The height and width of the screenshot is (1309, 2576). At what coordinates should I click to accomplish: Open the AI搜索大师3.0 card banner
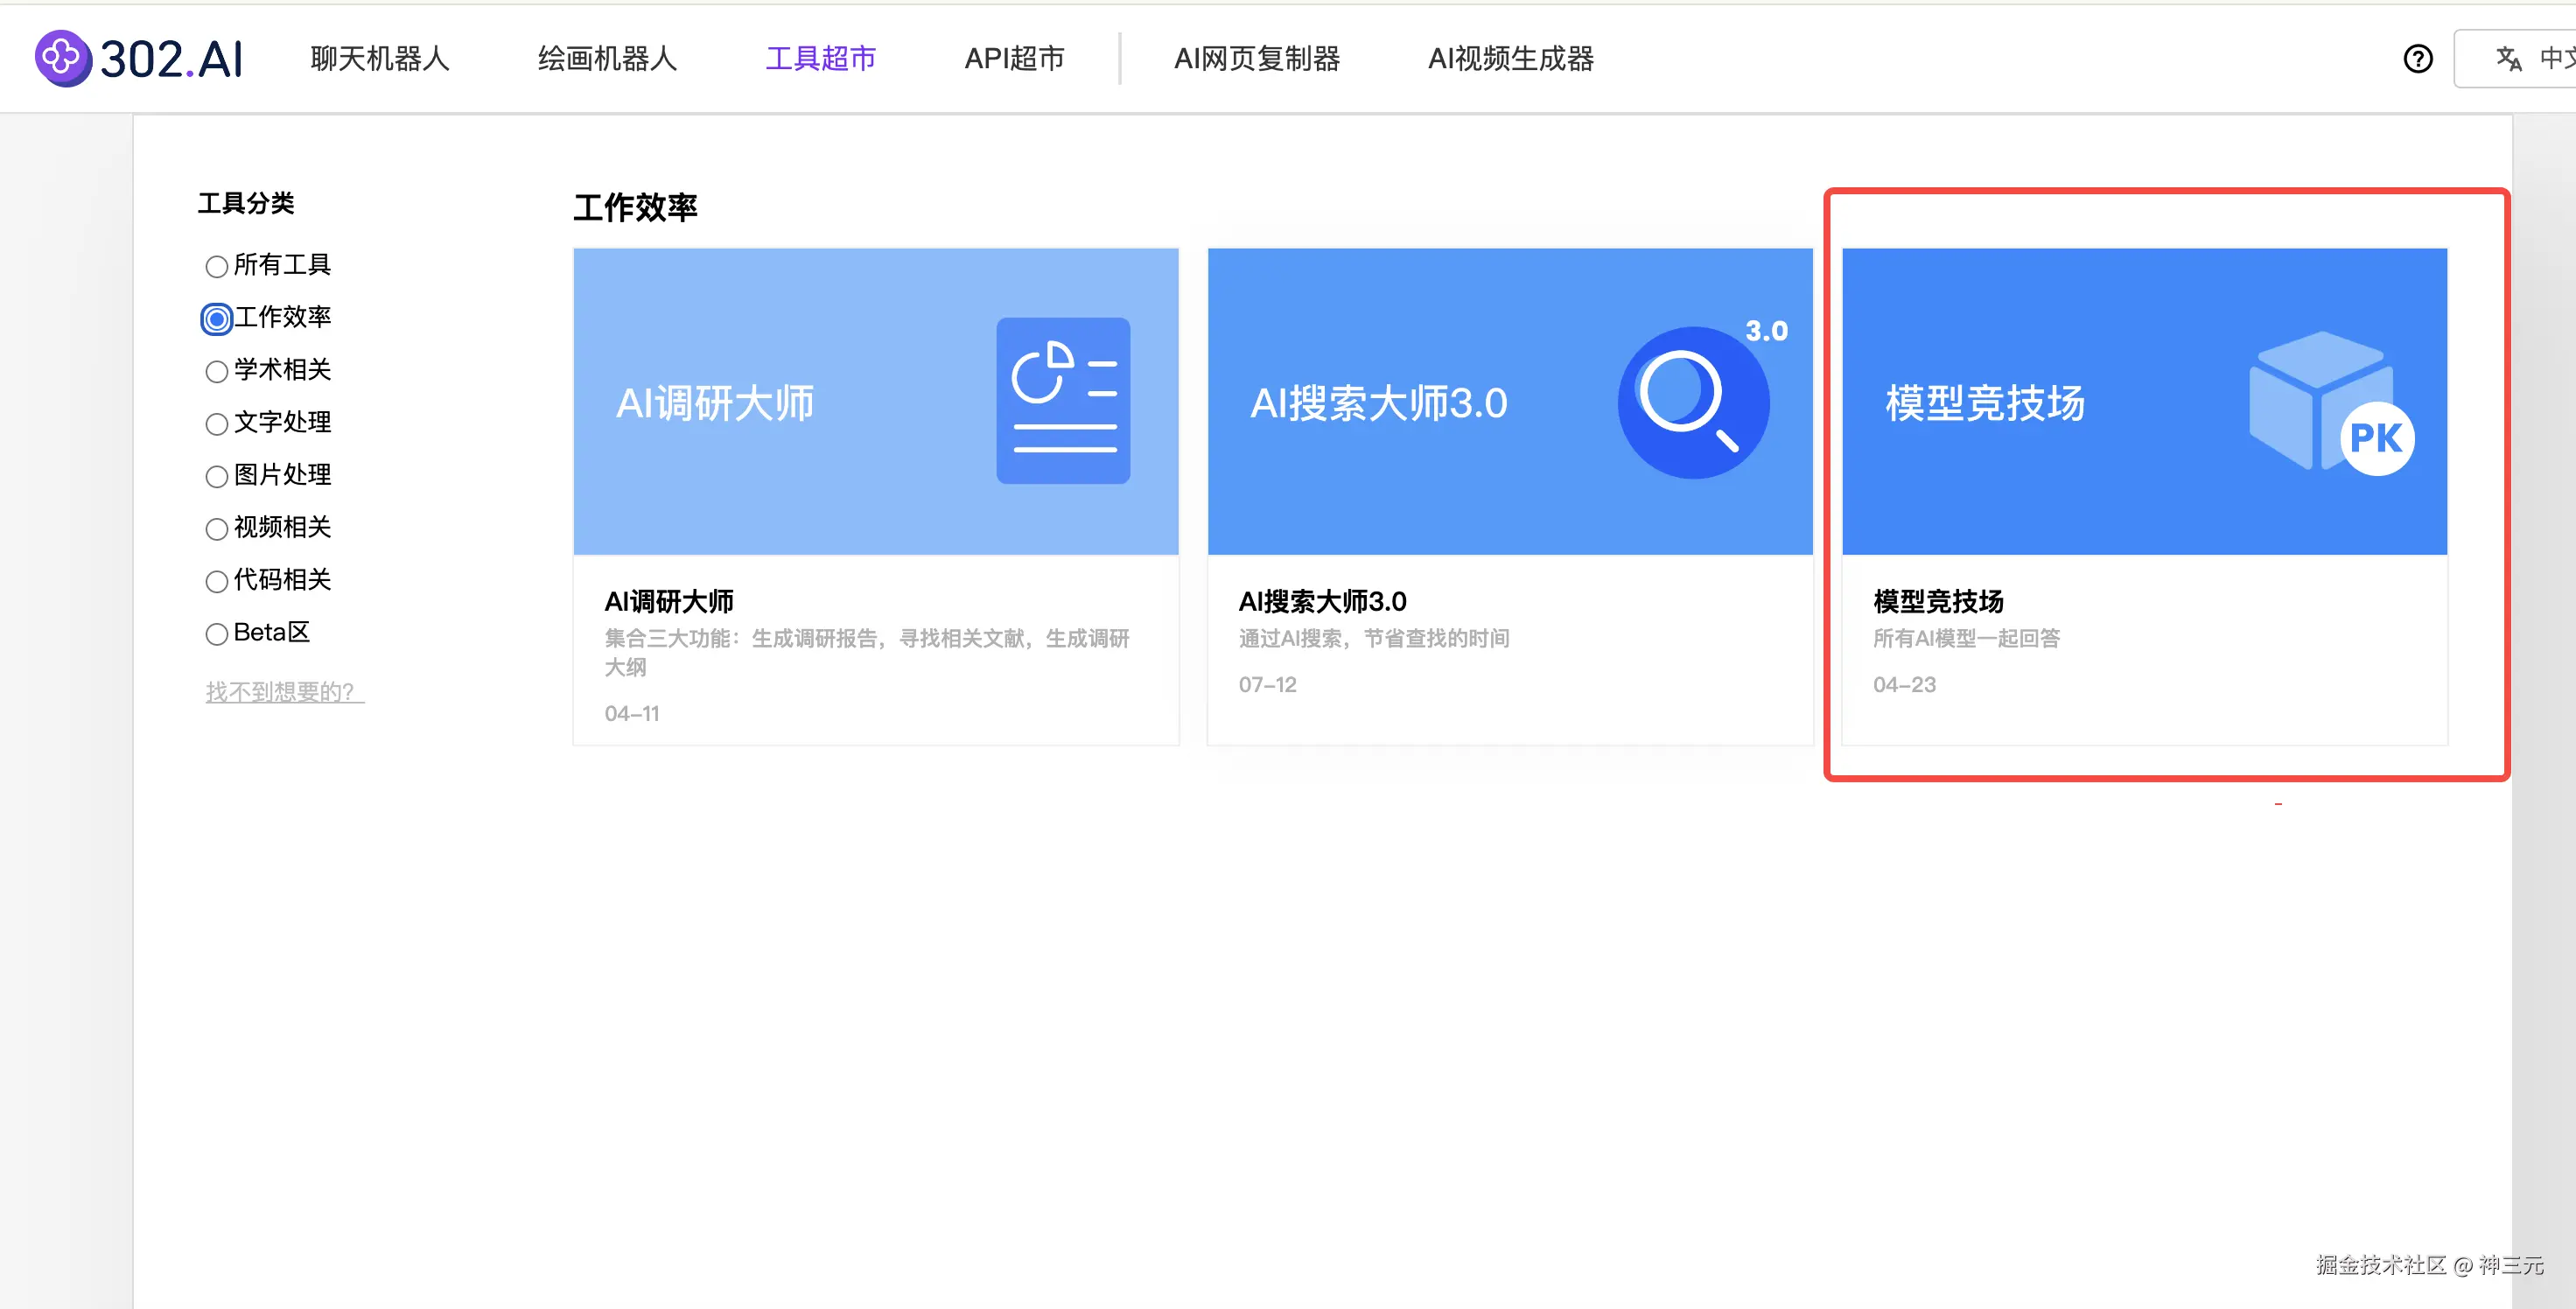pos(1509,401)
